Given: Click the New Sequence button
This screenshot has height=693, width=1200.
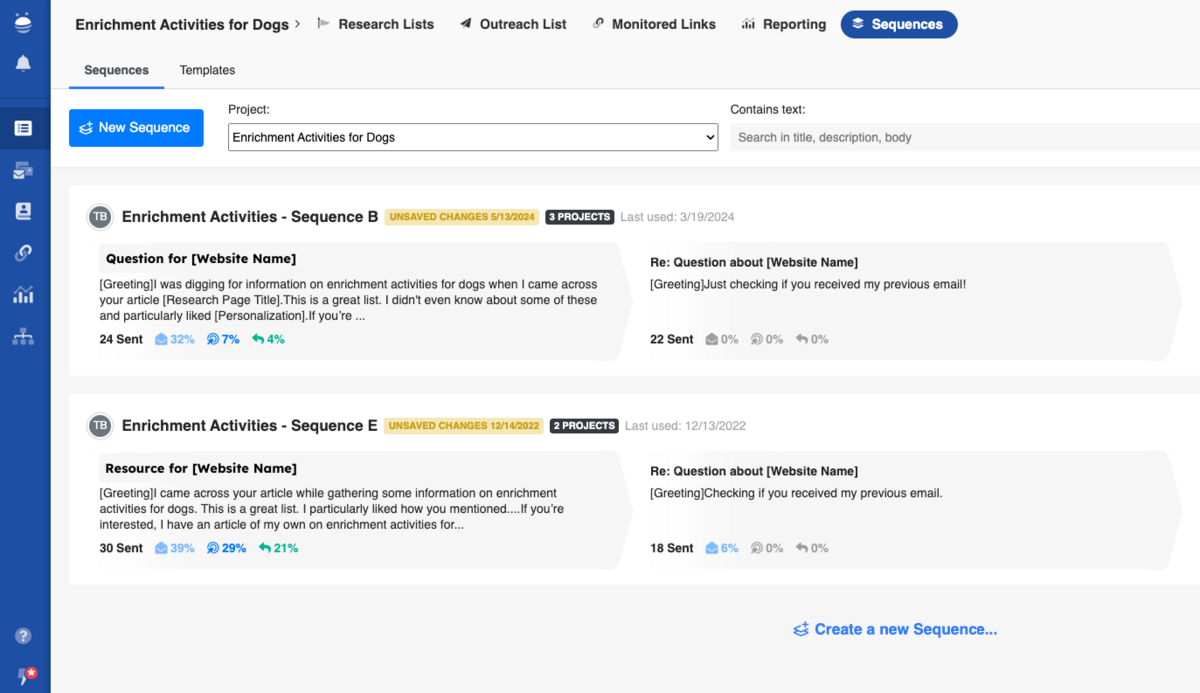Looking at the screenshot, I should [136, 127].
